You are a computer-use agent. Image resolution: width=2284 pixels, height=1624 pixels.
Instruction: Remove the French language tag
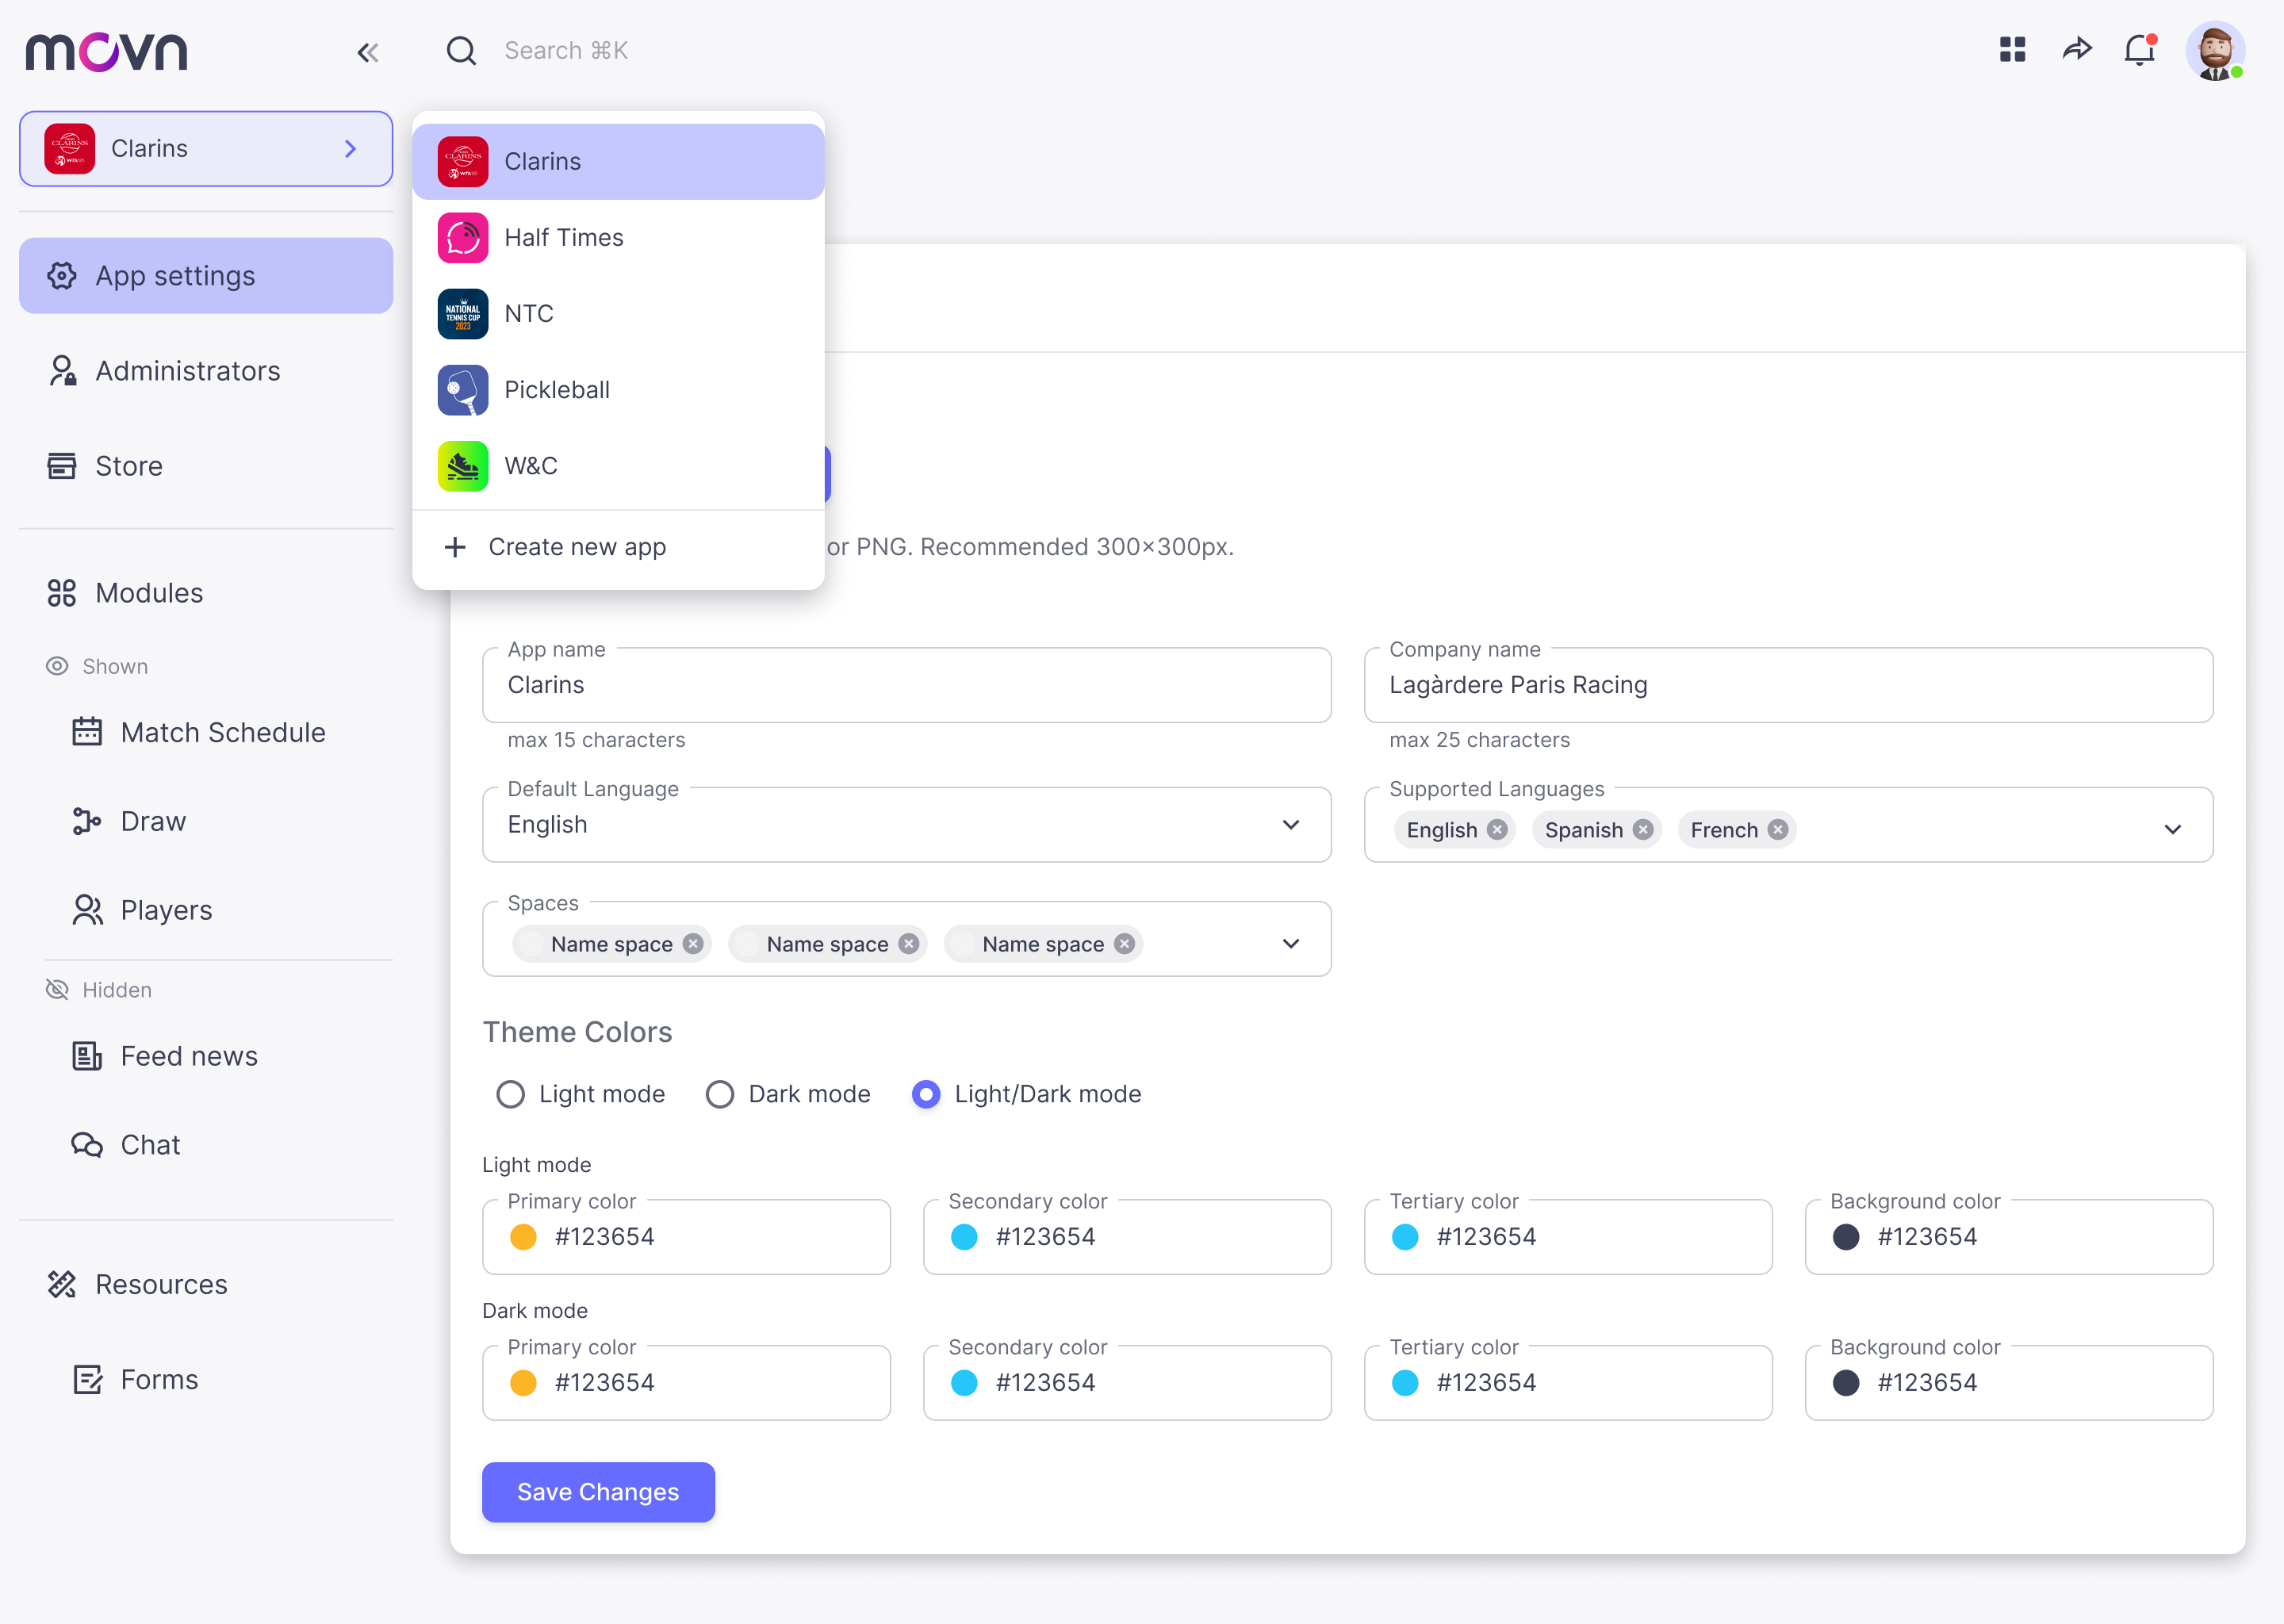(x=1777, y=830)
